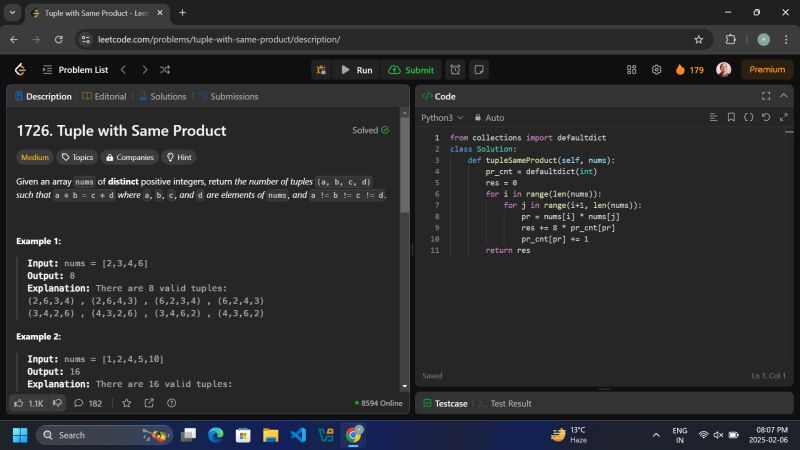Reload the page
The width and height of the screenshot is (800, 450).
(59, 39)
